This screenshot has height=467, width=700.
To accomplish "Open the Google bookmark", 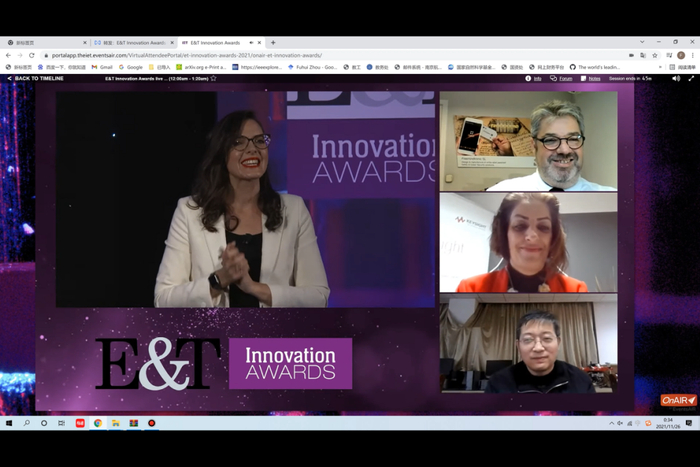I will 131,67.
